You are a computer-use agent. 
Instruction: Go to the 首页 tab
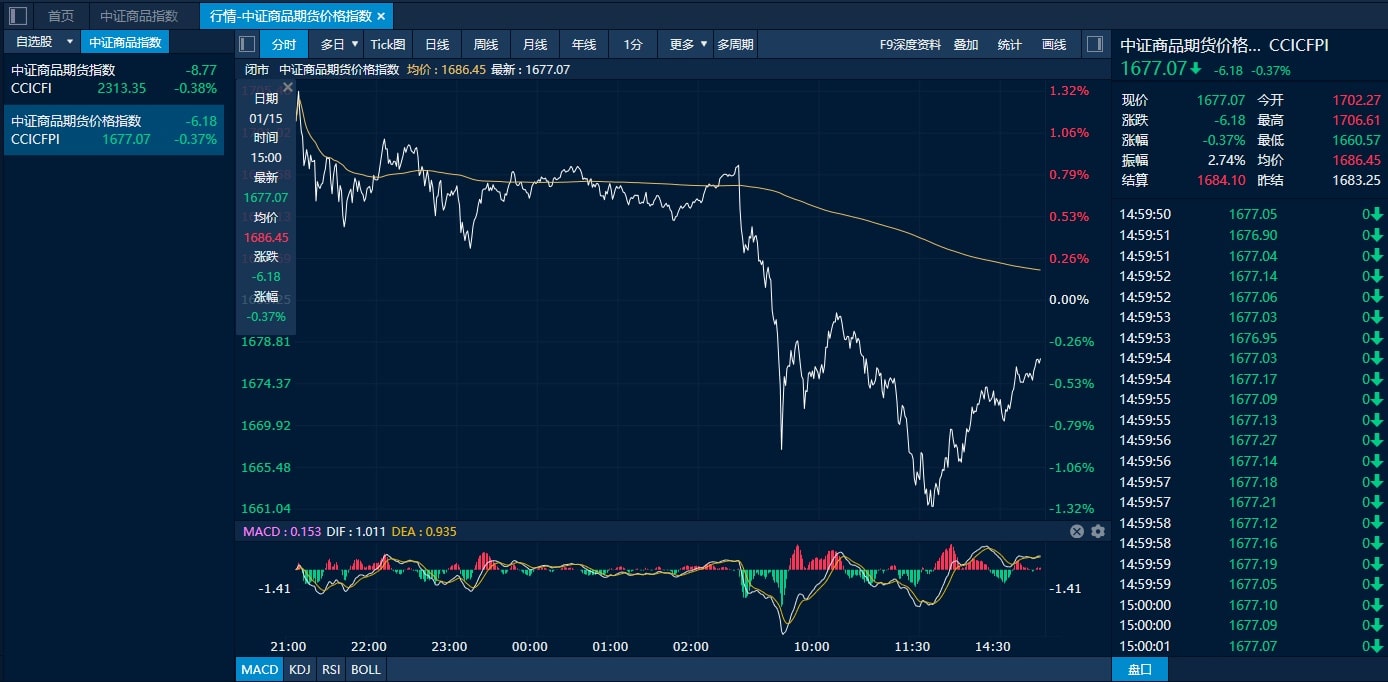[x=61, y=16]
